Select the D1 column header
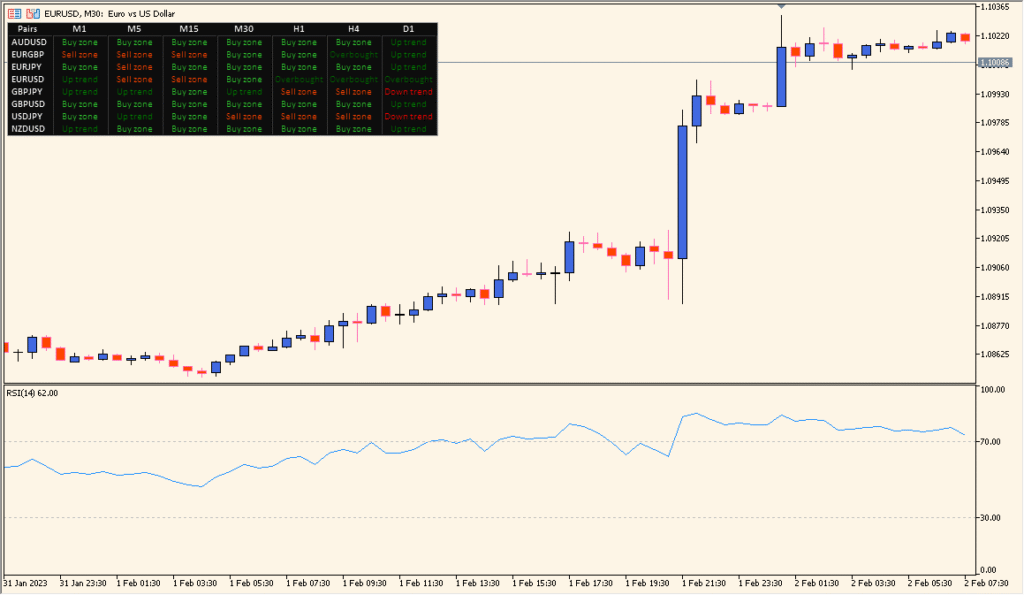Screen dimensions: 1024x595 click(408, 28)
